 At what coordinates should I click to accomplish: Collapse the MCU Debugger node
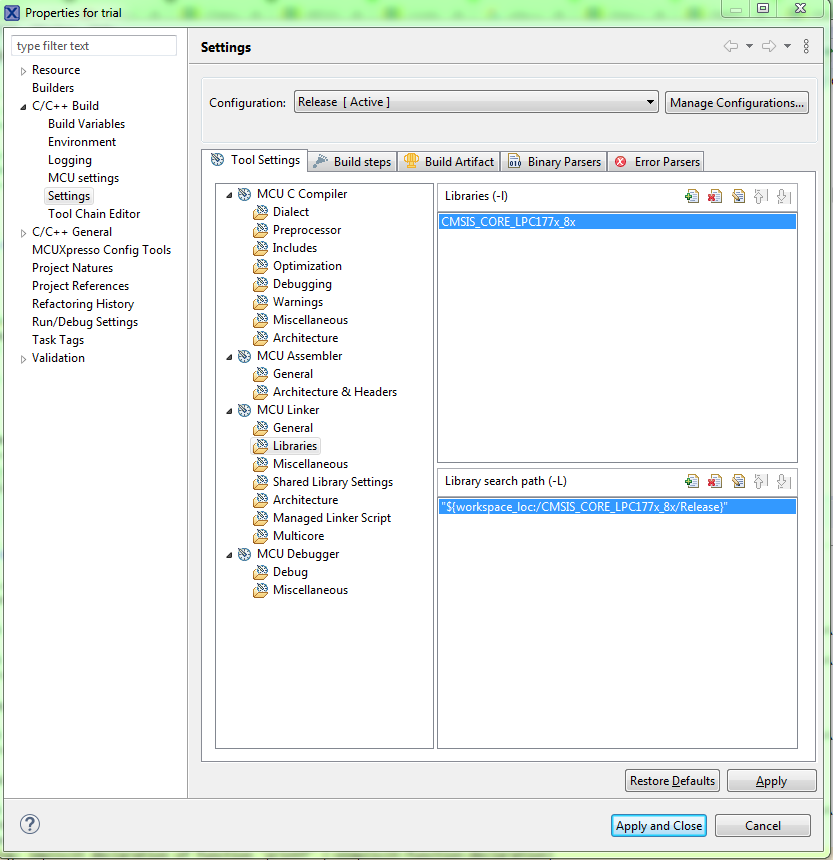pos(229,555)
